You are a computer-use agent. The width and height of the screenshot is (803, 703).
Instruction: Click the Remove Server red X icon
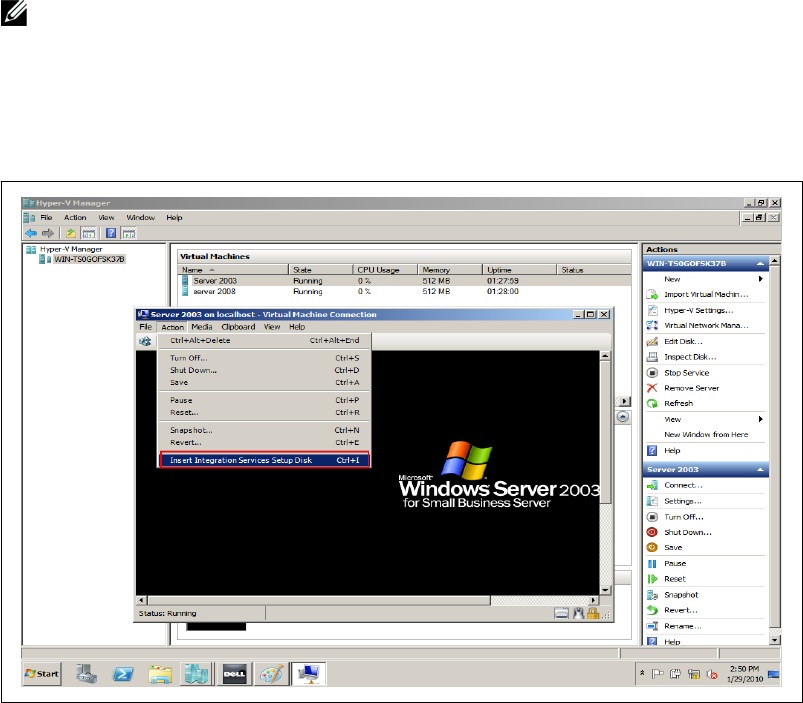point(652,388)
